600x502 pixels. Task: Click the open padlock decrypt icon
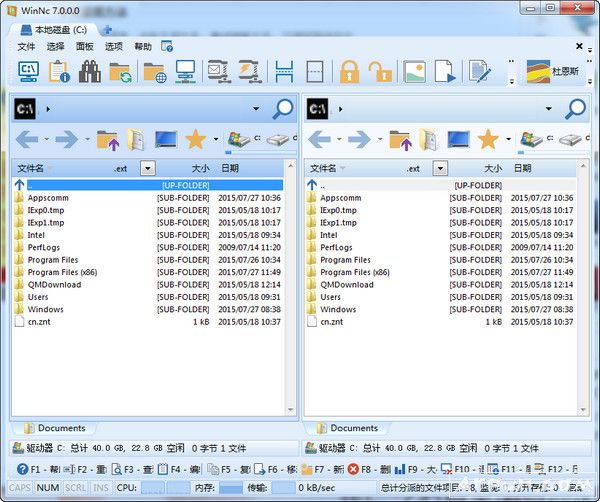pos(380,72)
